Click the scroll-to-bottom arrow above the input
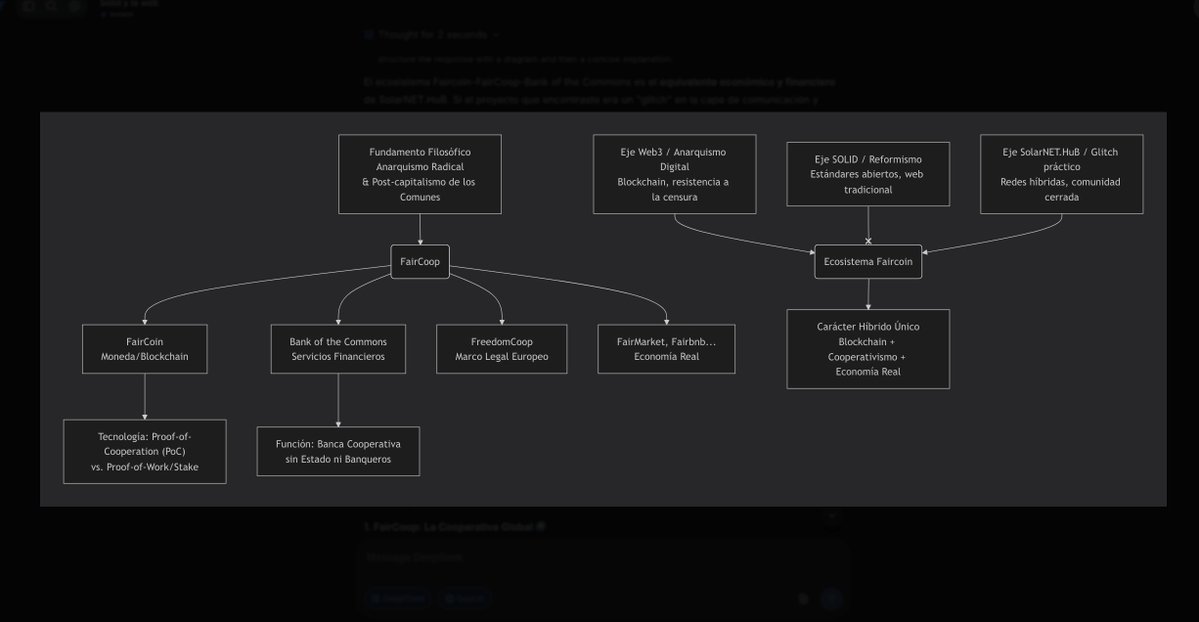Image resolution: width=1199 pixels, height=622 pixels. pos(831,516)
